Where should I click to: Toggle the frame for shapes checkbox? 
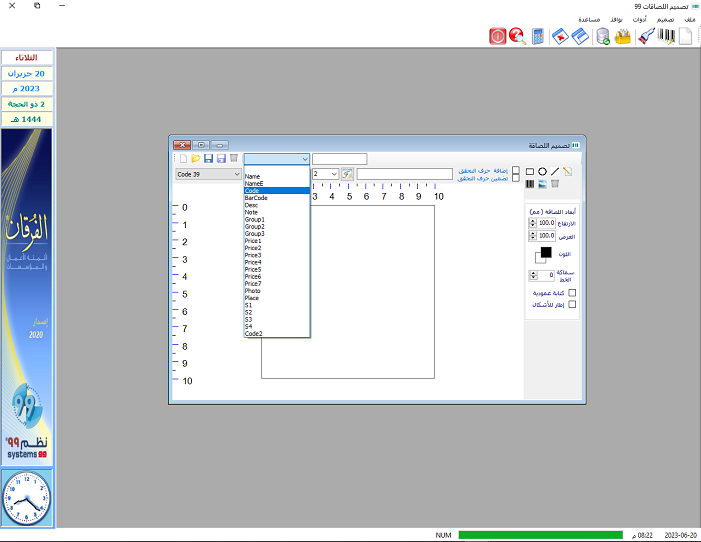point(572,304)
